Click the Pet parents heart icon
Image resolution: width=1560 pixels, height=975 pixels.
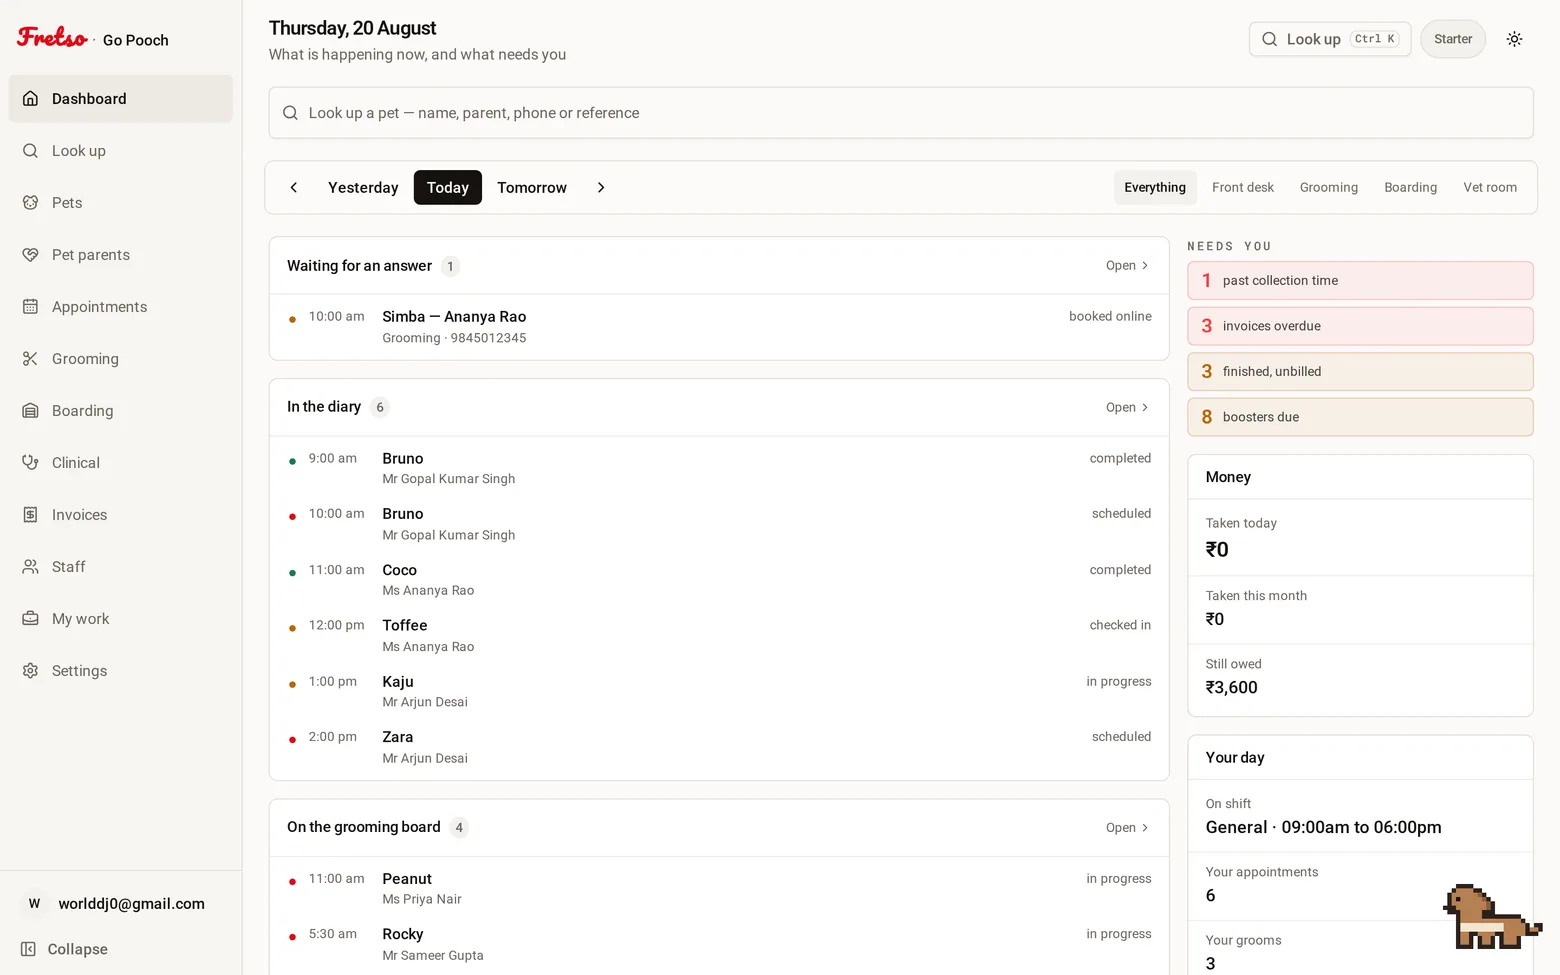point(31,255)
